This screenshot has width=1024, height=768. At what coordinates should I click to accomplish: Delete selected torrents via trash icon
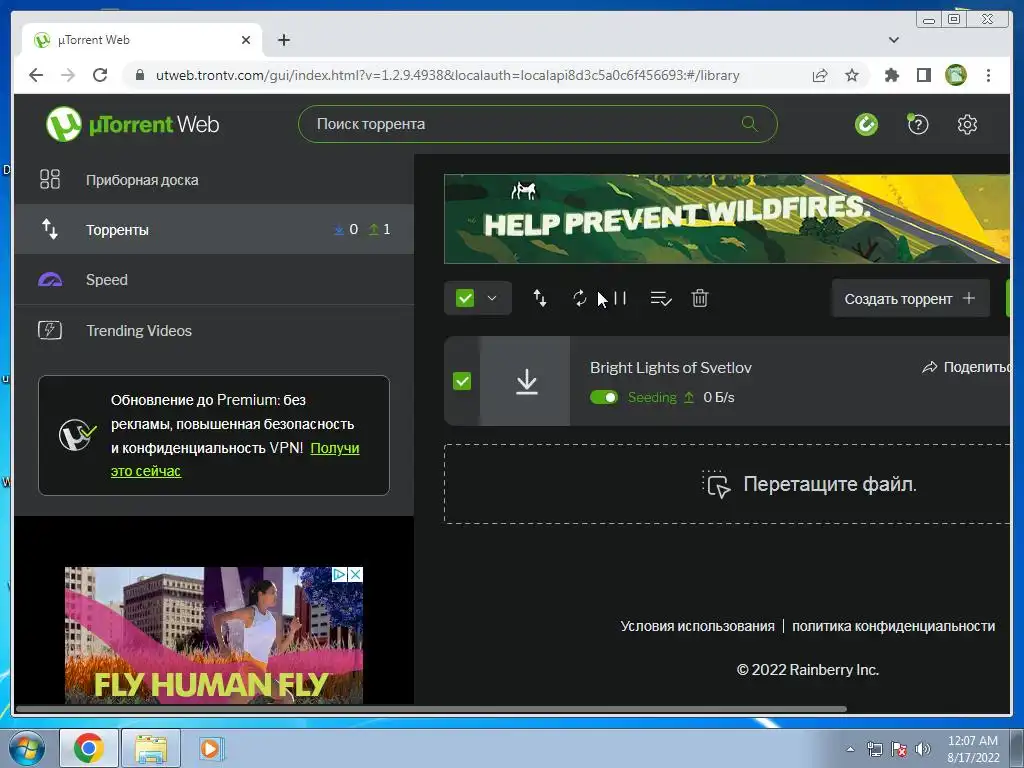[x=699, y=298]
